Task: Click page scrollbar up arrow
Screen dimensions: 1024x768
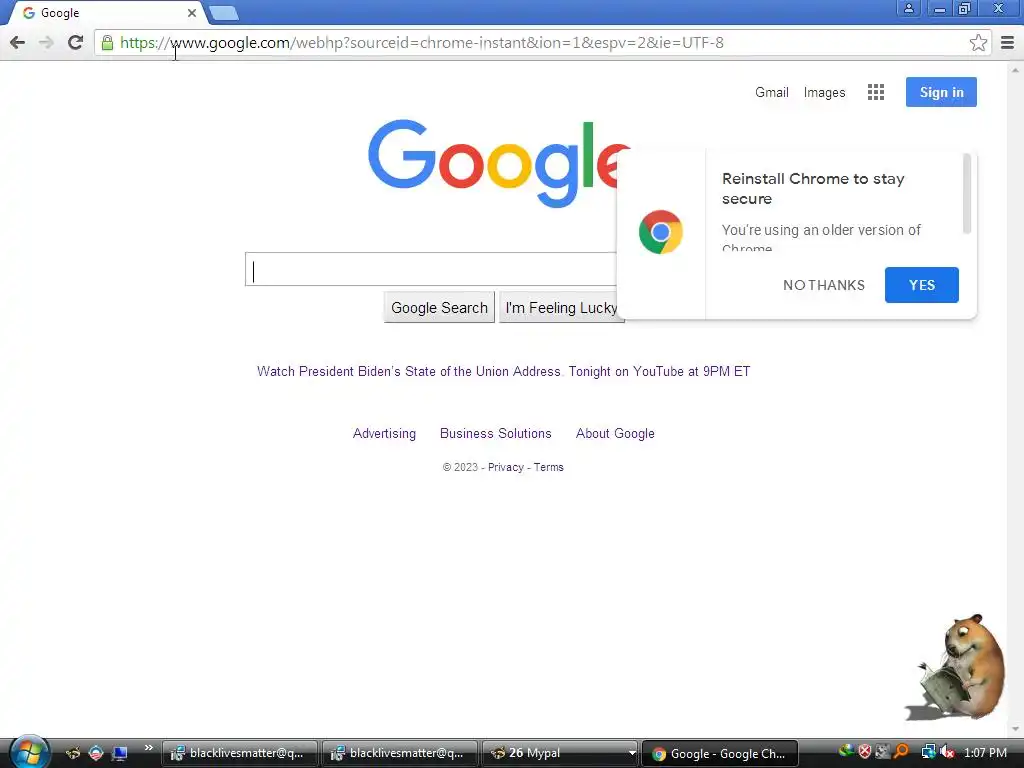Action: (x=1015, y=70)
